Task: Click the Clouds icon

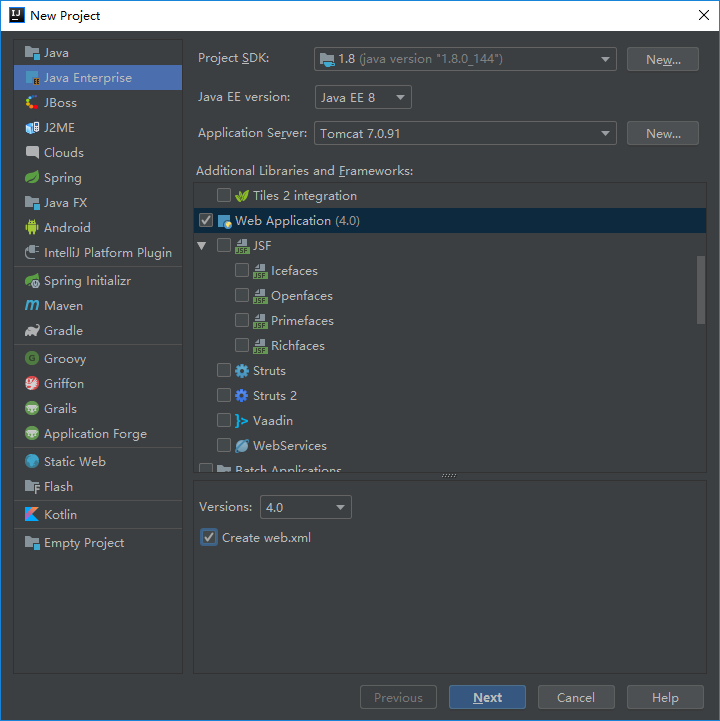Action: [x=32, y=153]
